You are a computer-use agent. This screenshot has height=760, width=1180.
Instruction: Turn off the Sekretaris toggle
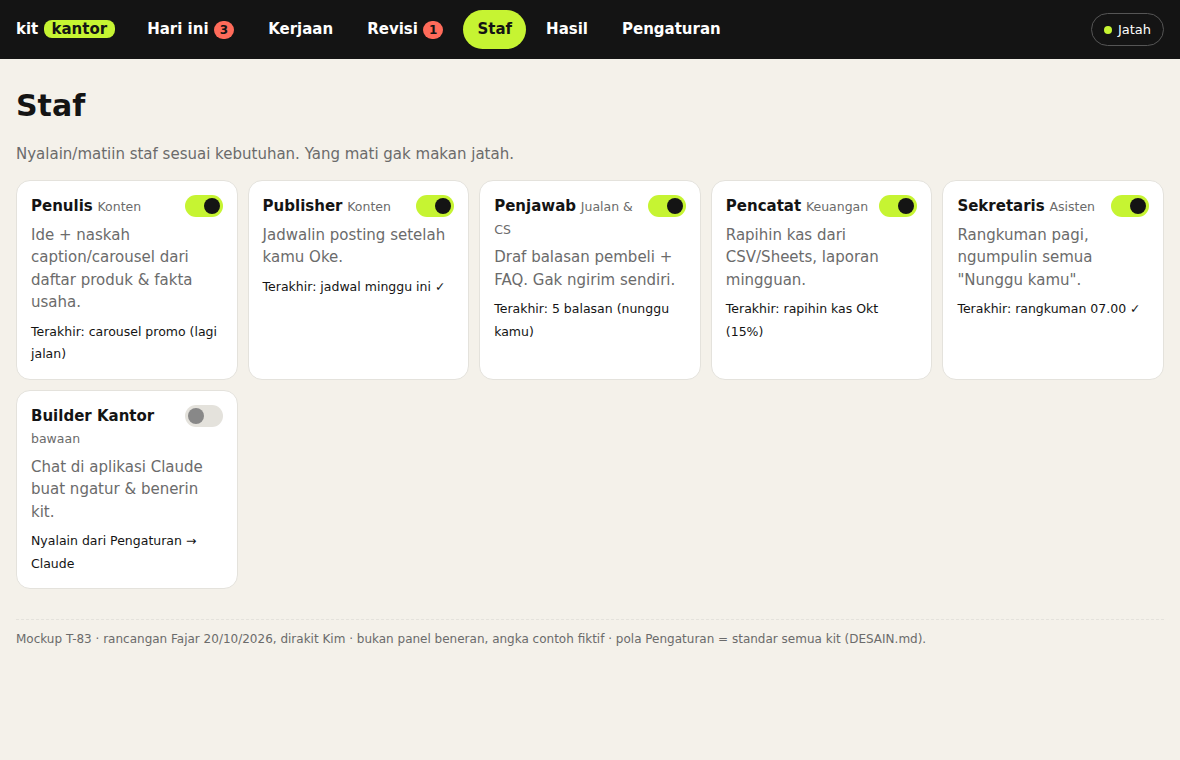click(x=1130, y=206)
